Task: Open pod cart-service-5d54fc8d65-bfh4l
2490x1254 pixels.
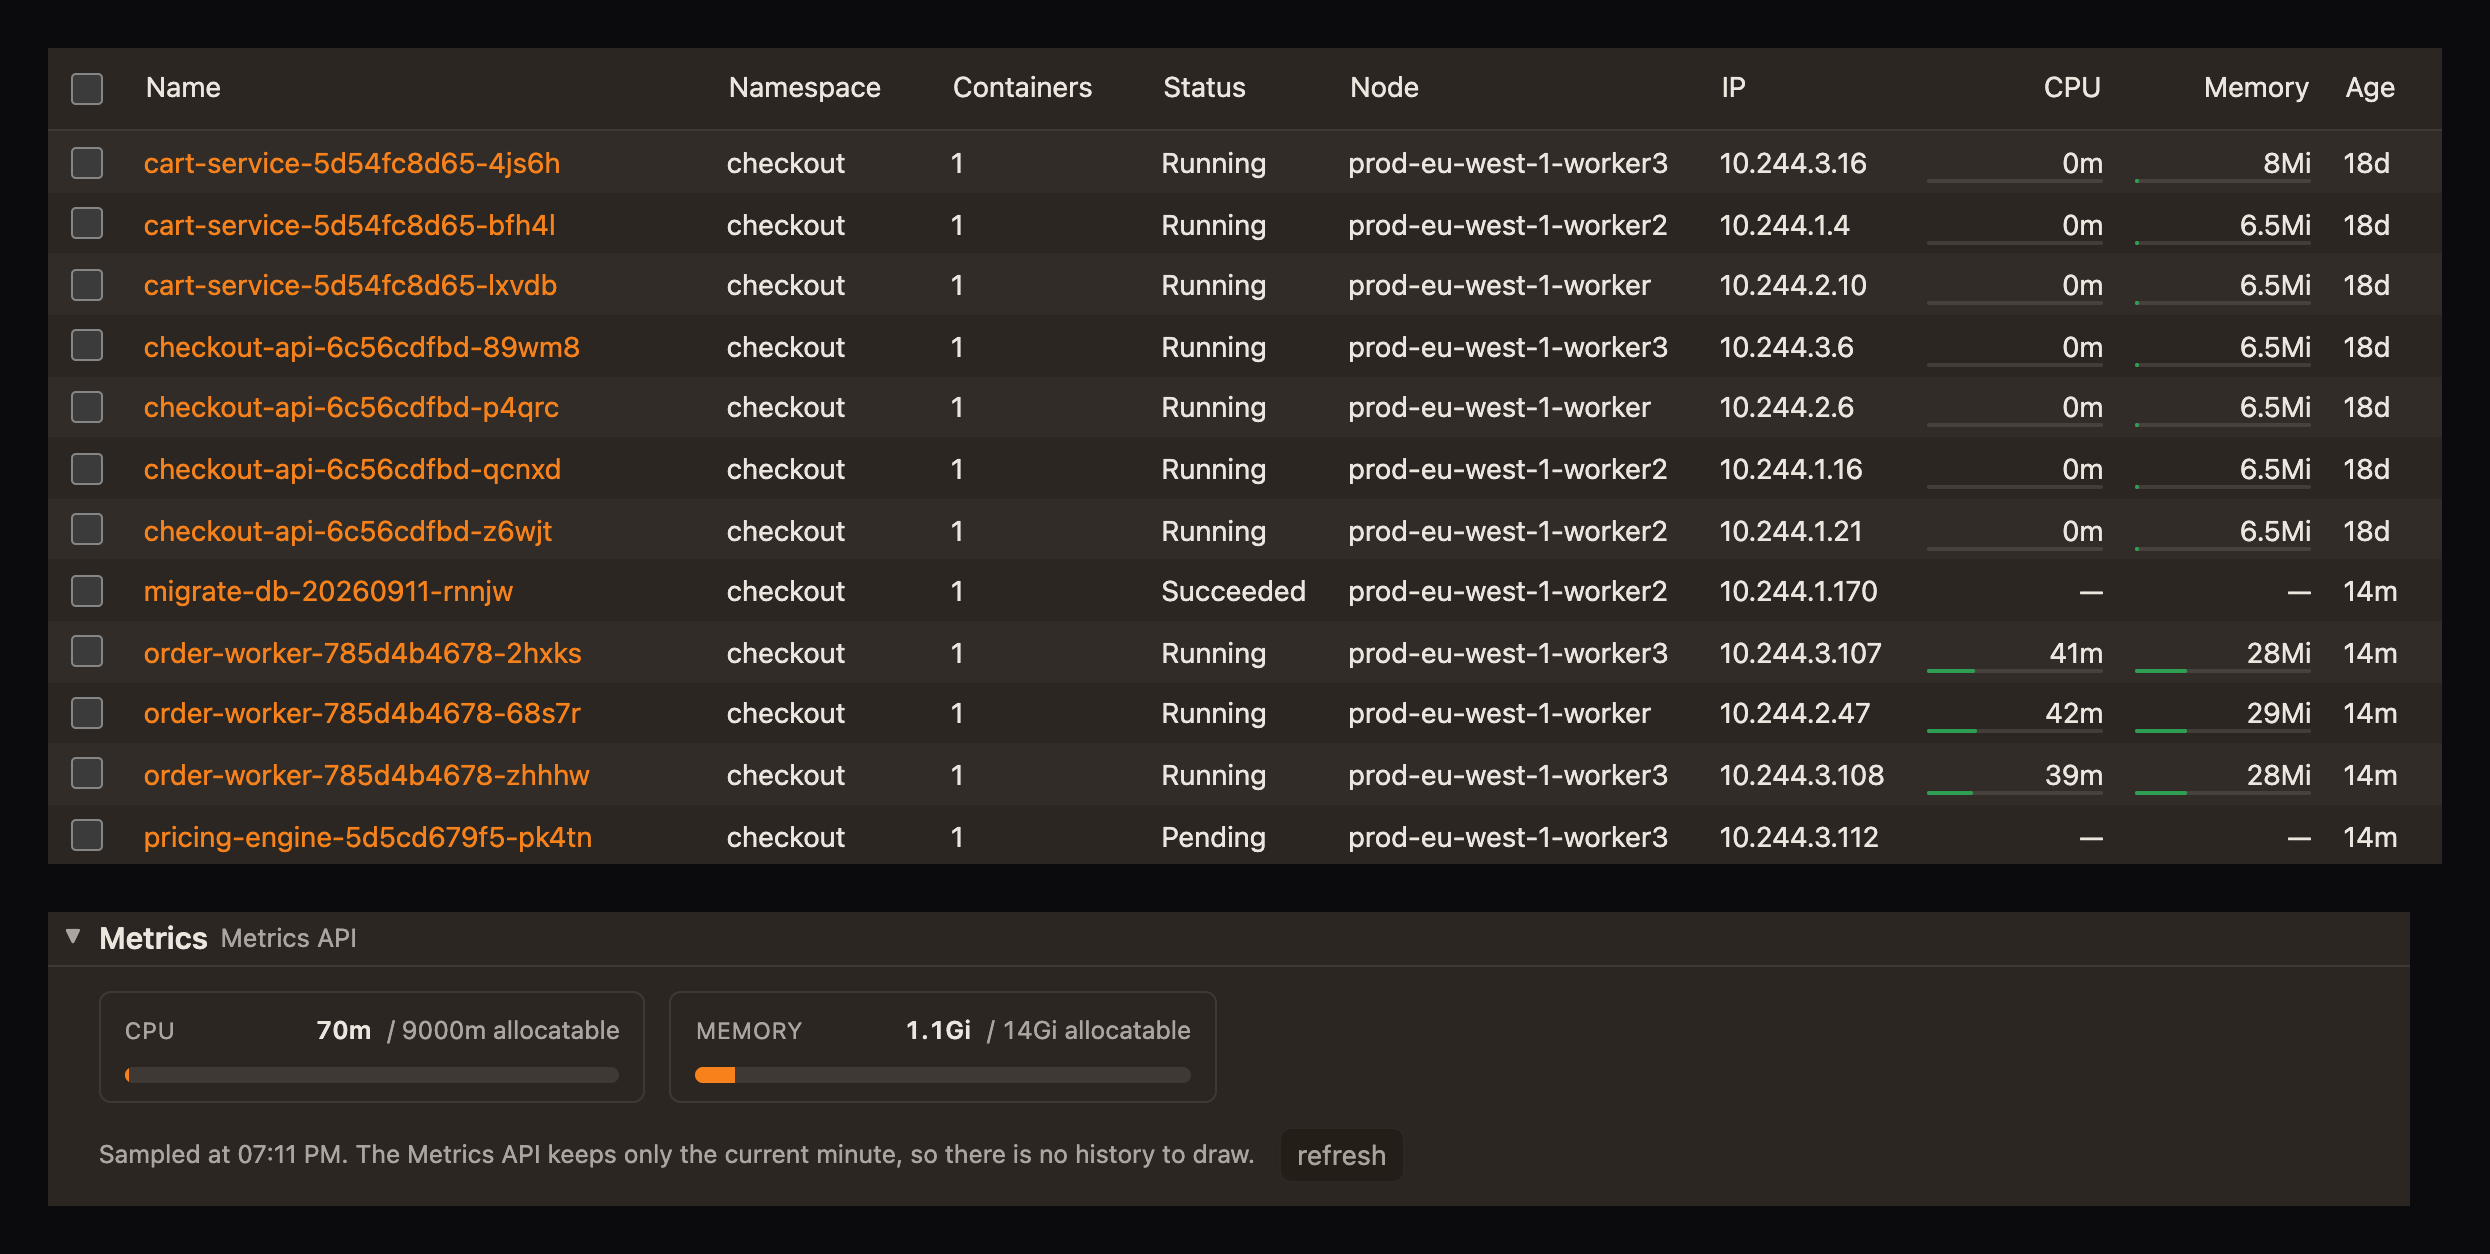Action: 350,225
